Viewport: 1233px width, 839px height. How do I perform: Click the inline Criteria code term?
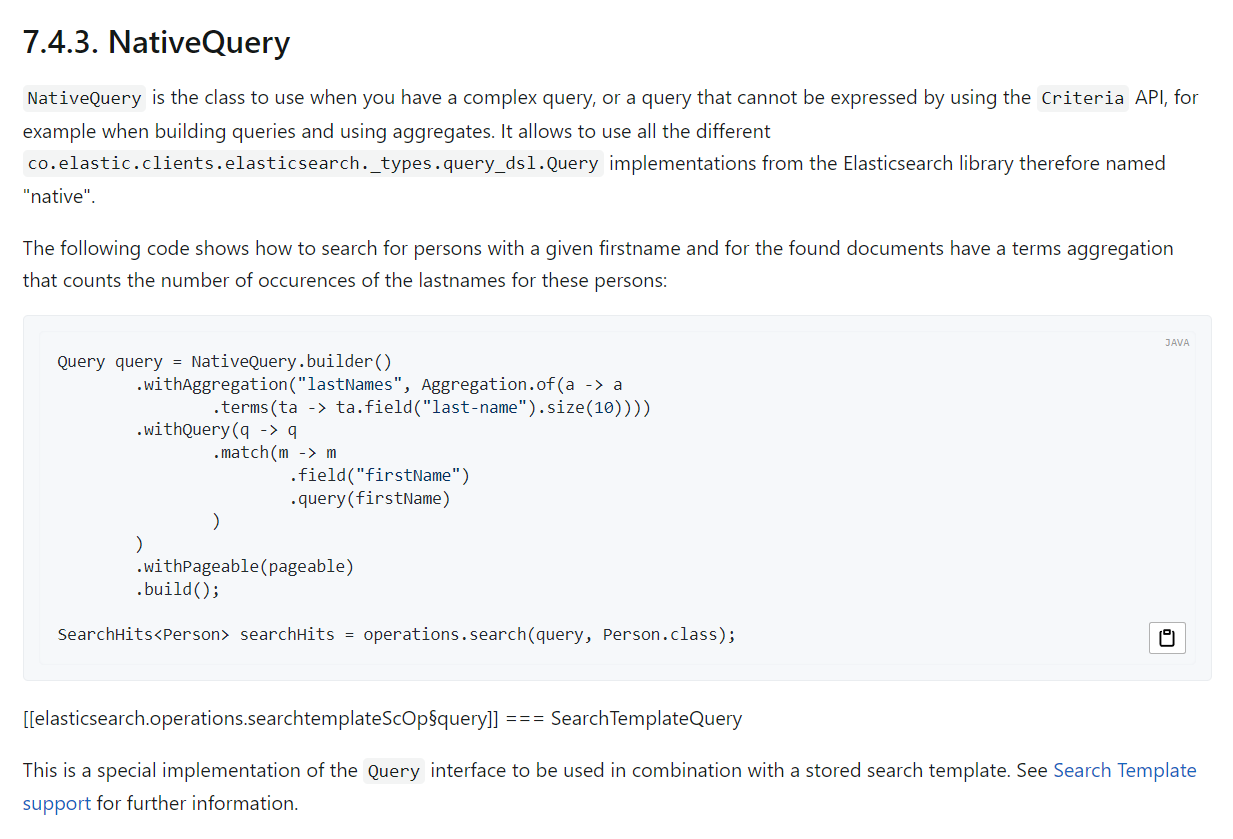click(x=1082, y=98)
